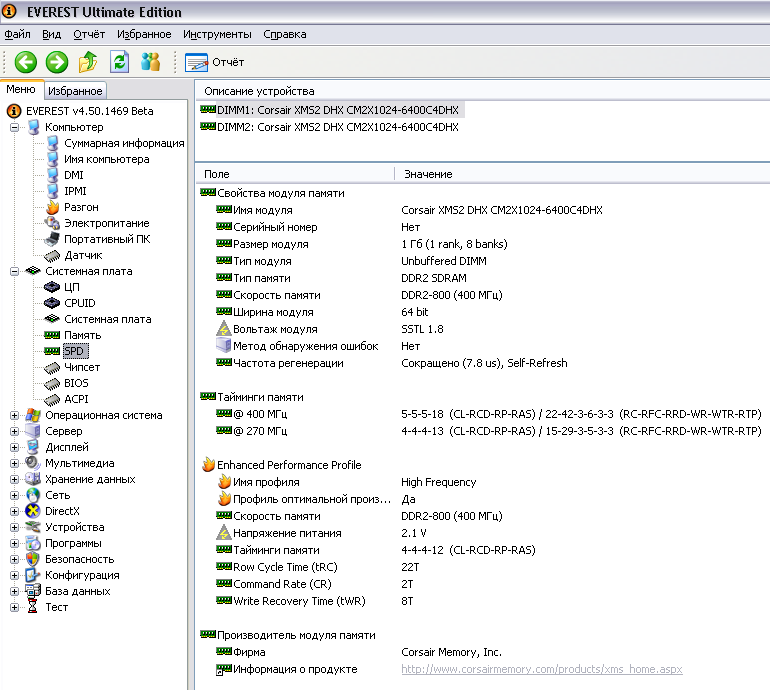The image size is (770, 690).
Task: Click the green Forward arrow toolbar icon
Action: coord(57,62)
